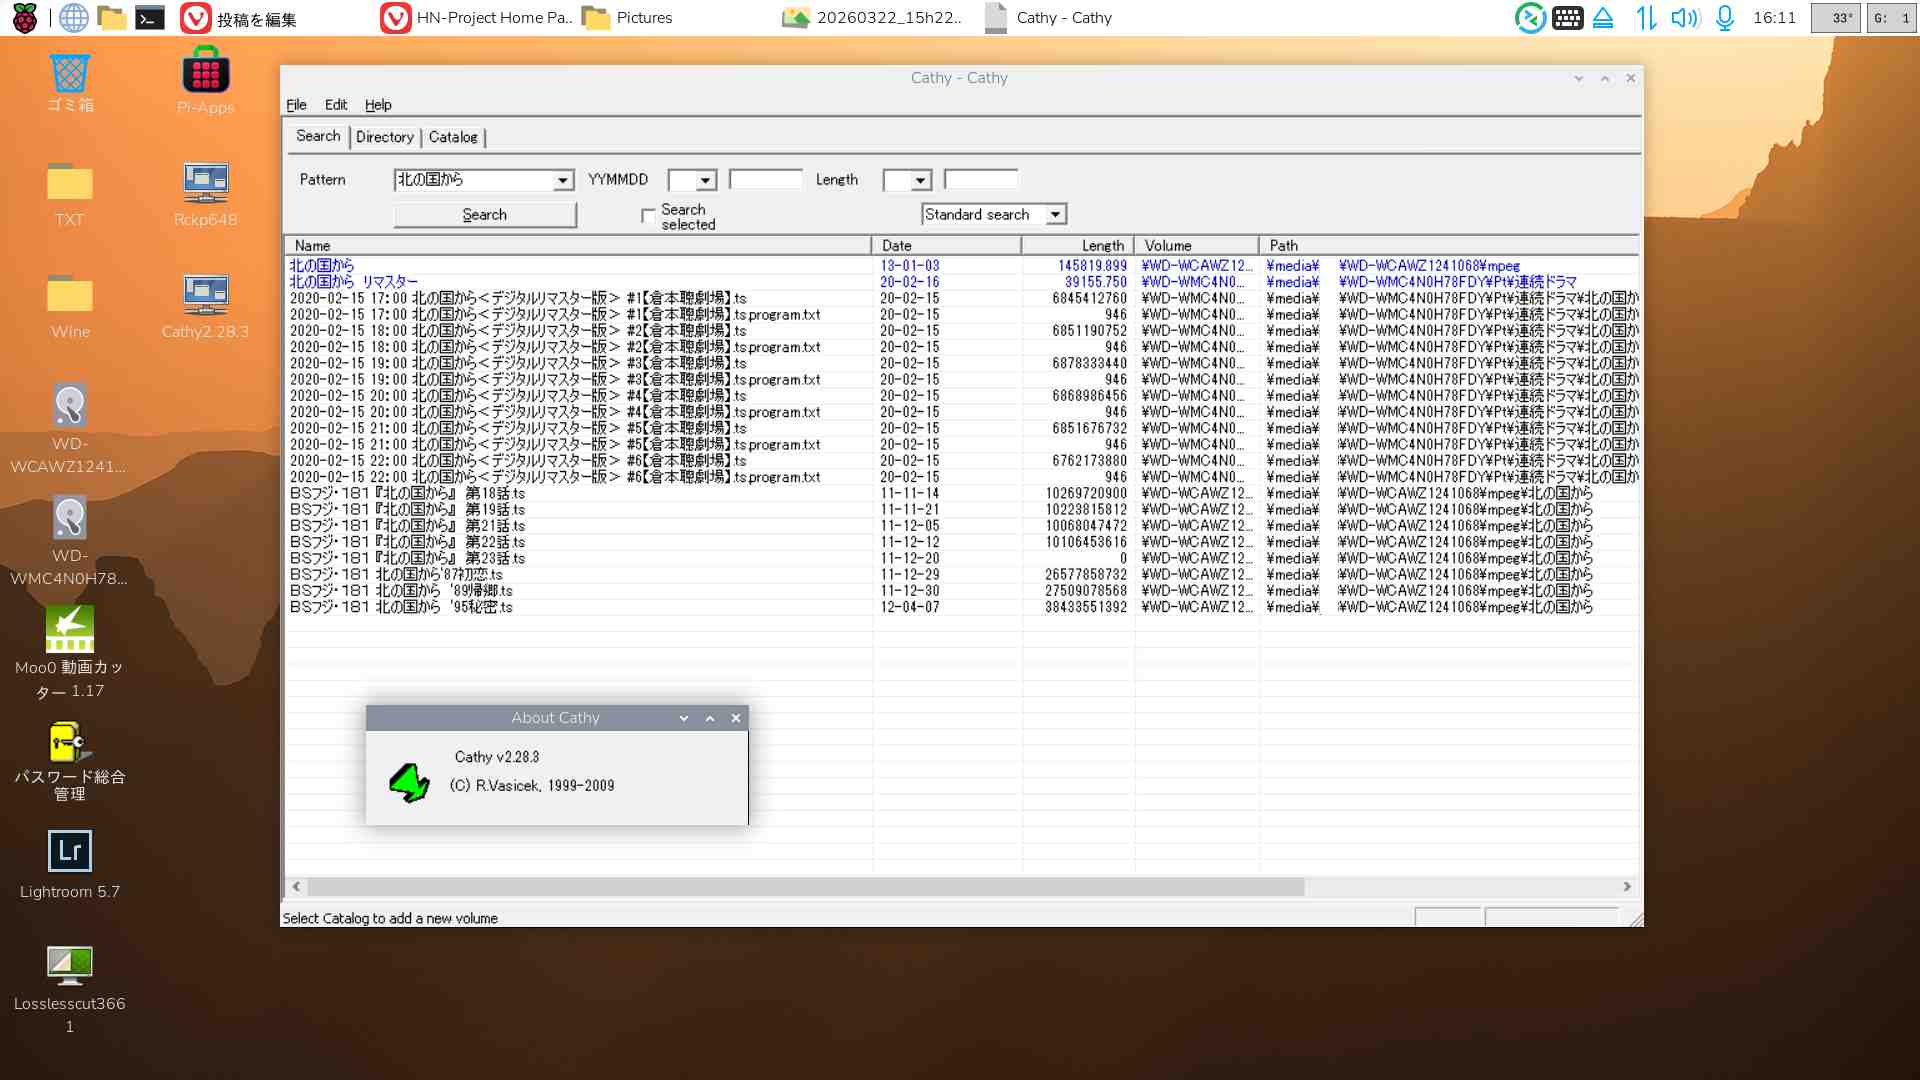Screen dimensions: 1920x1080
Task: Toggle the Search selected checkbox
Action: pyautogui.click(x=648, y=216)
